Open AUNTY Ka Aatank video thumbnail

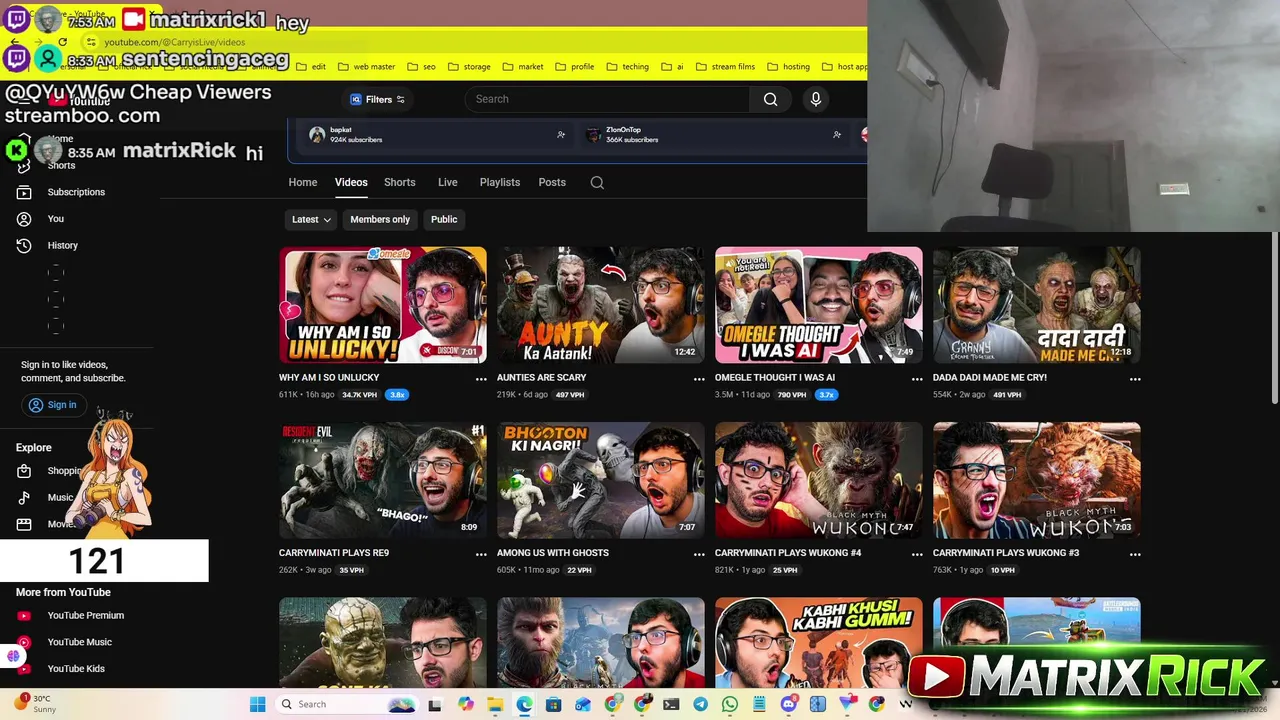pos(601,305)
